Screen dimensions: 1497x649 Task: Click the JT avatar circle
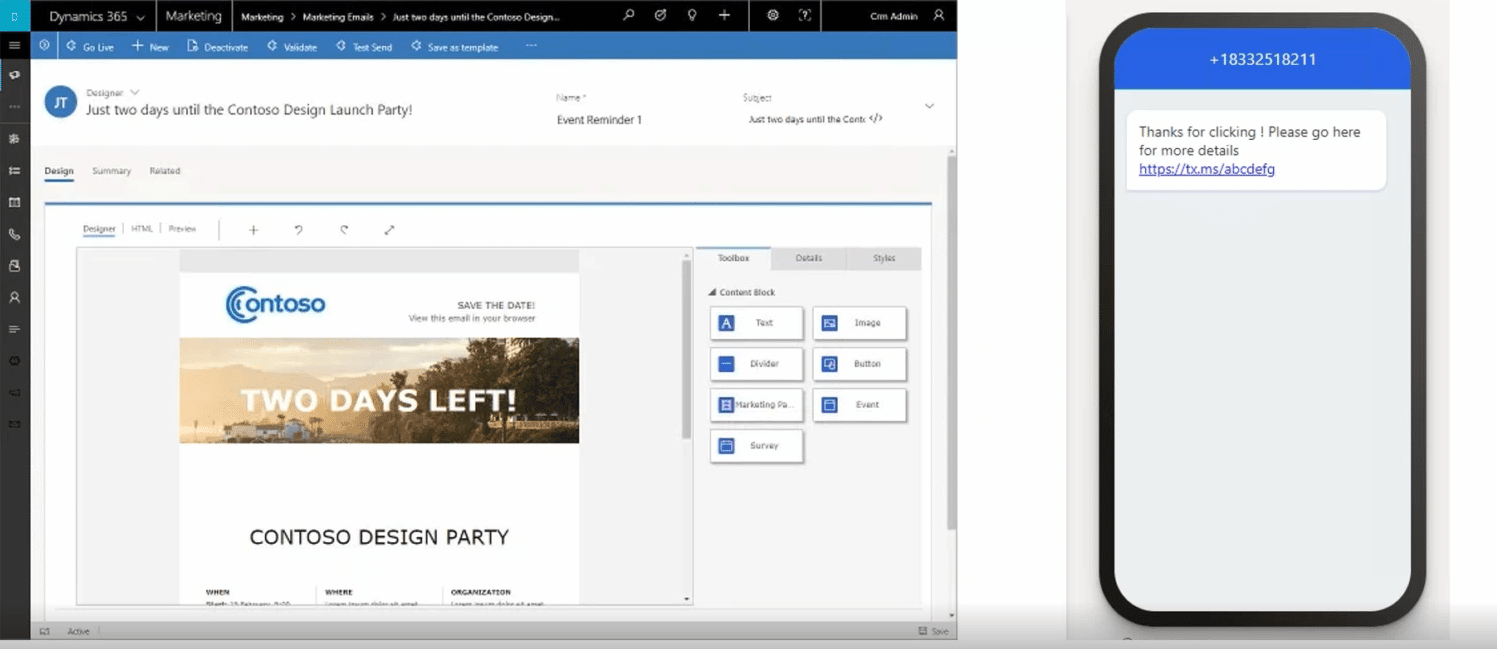(x=61, y=102)
